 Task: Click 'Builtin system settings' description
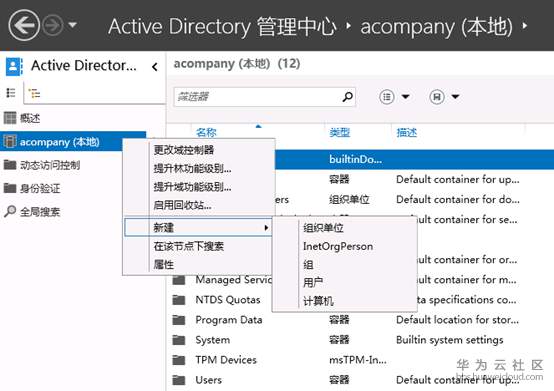coord(450,340)
